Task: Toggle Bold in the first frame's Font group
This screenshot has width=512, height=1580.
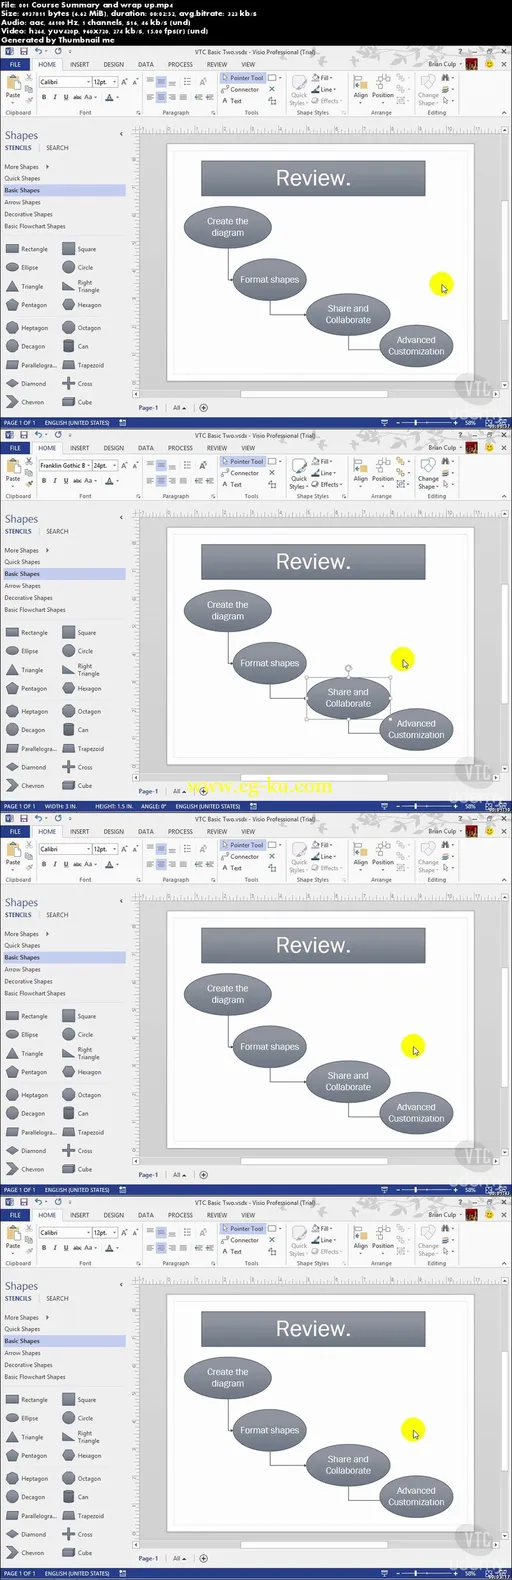Action: 44,98
